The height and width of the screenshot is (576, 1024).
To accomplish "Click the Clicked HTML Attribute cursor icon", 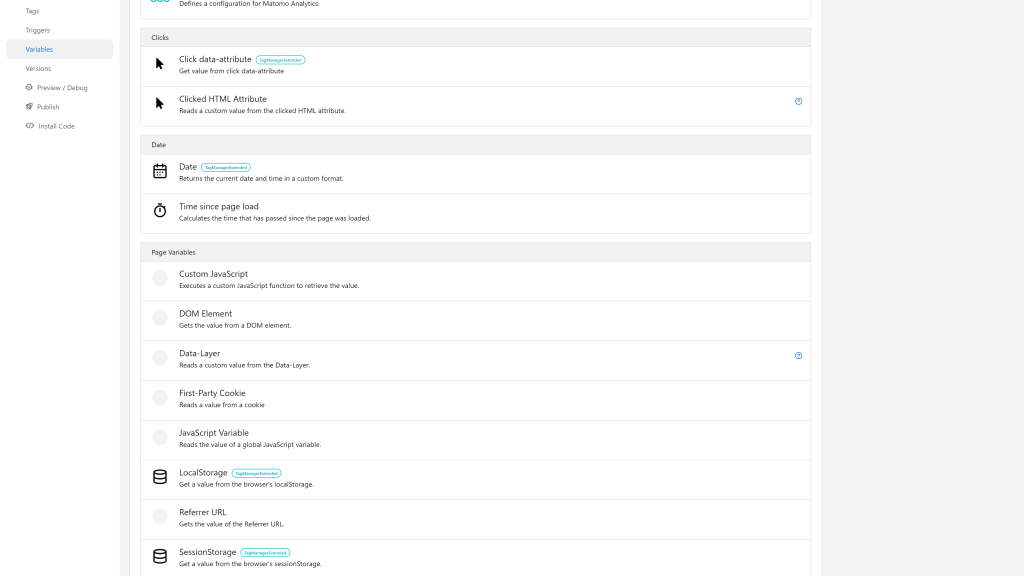I will [x=159, y=103].
